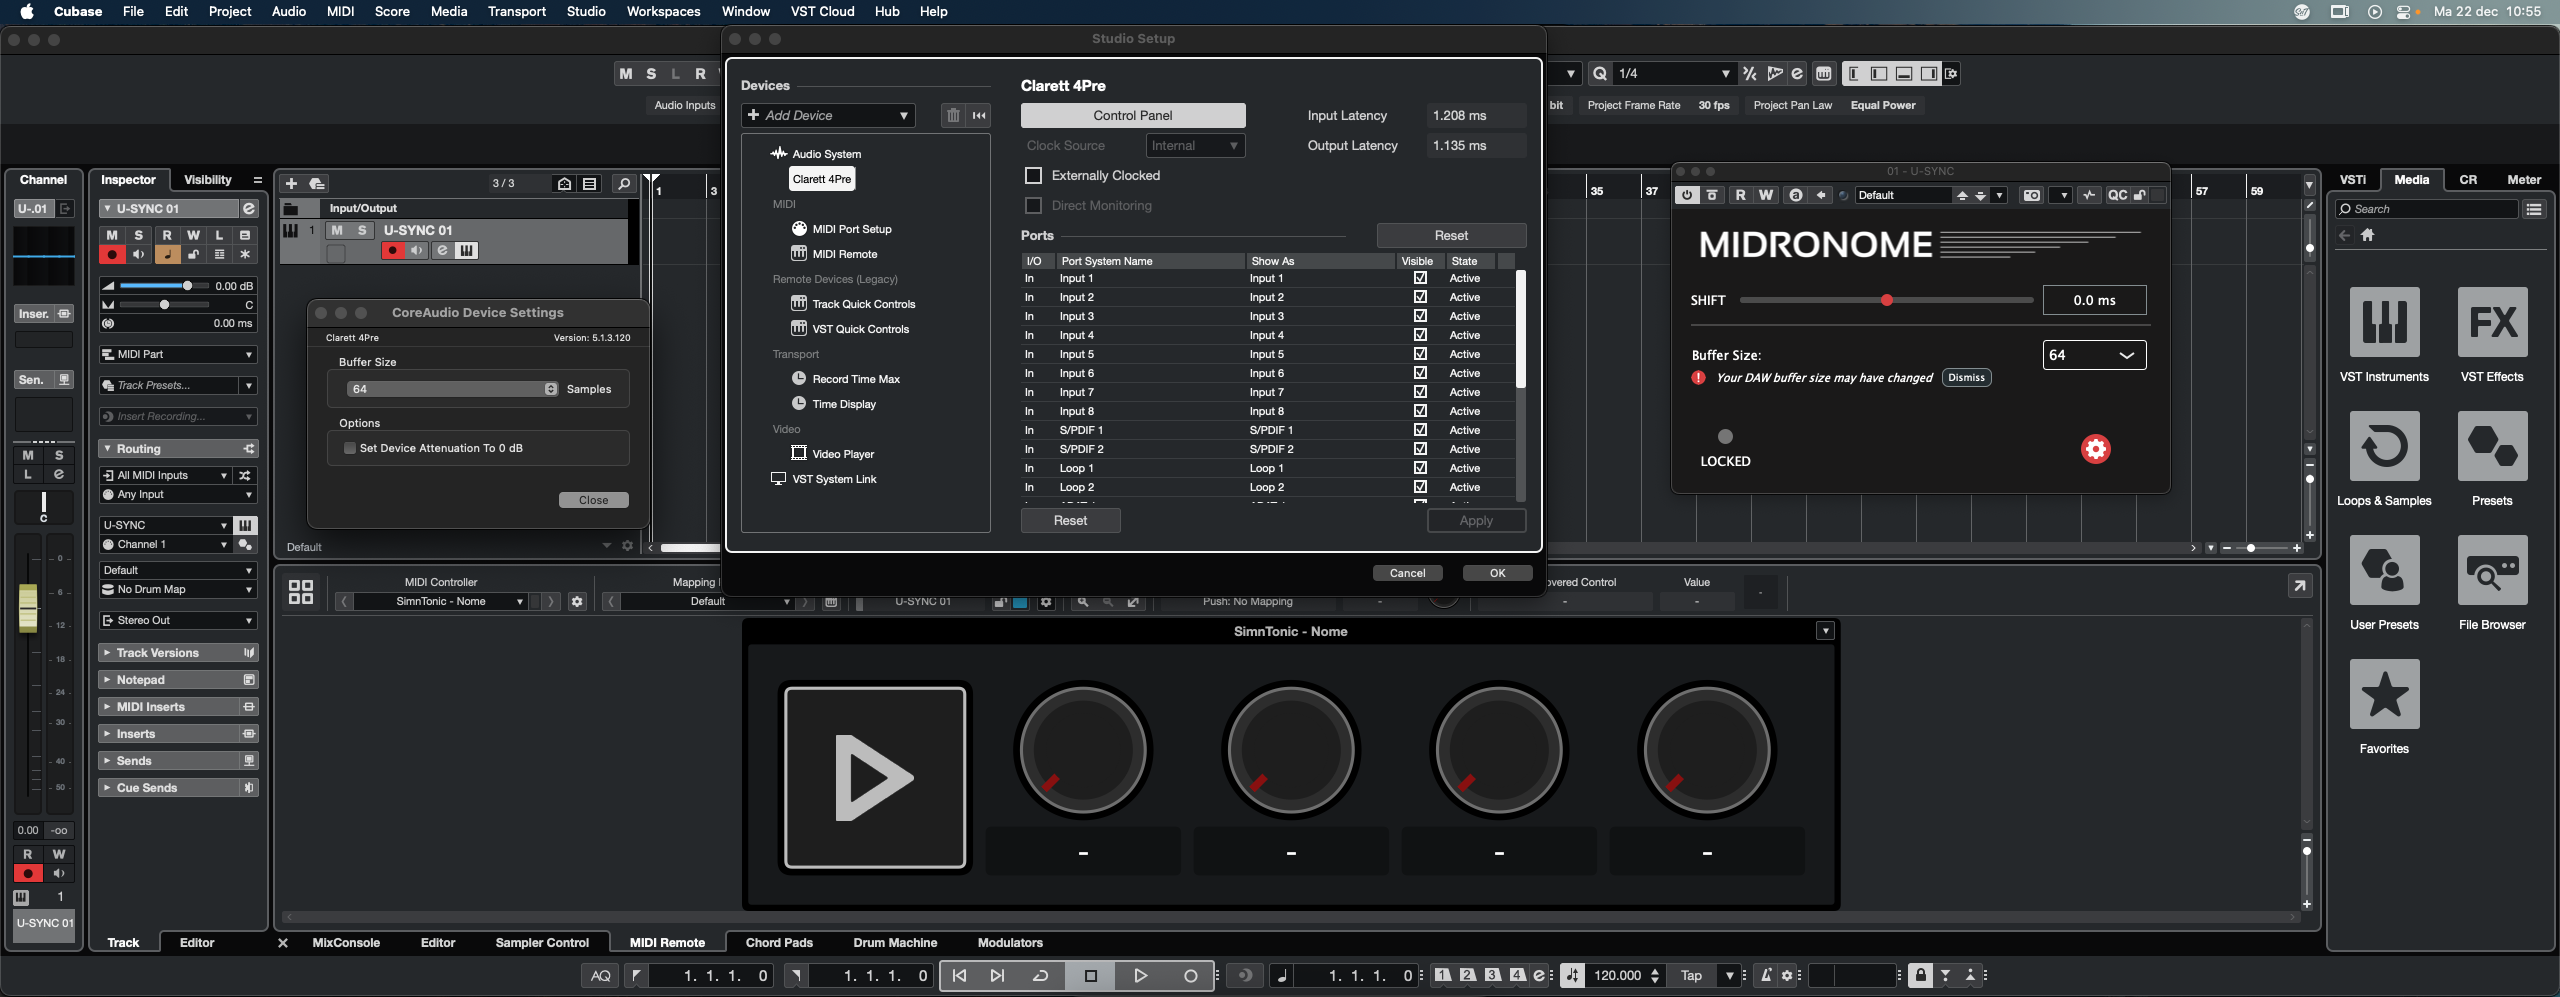
Task: Click the Control Panel button
Action: point(1132,116)
